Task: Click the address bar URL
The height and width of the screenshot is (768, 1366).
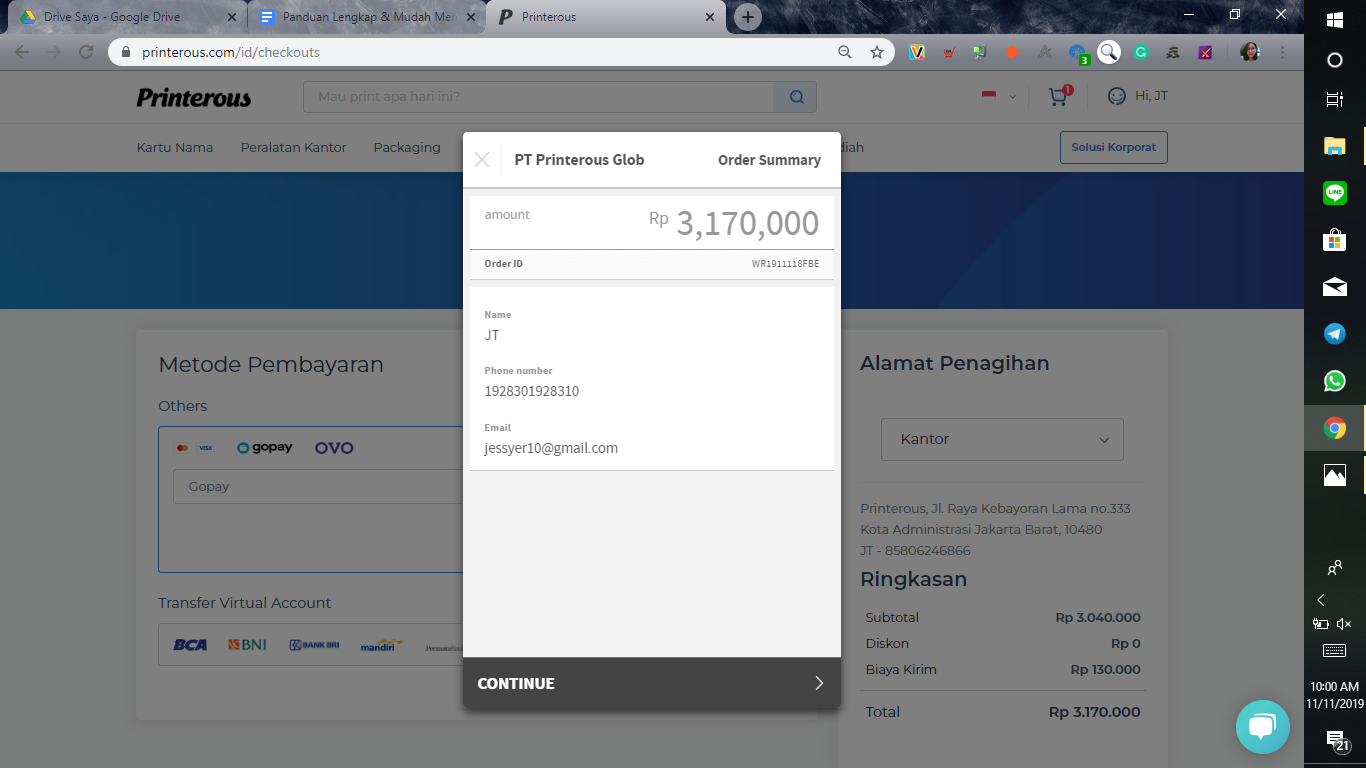Action: coord(231,52)
